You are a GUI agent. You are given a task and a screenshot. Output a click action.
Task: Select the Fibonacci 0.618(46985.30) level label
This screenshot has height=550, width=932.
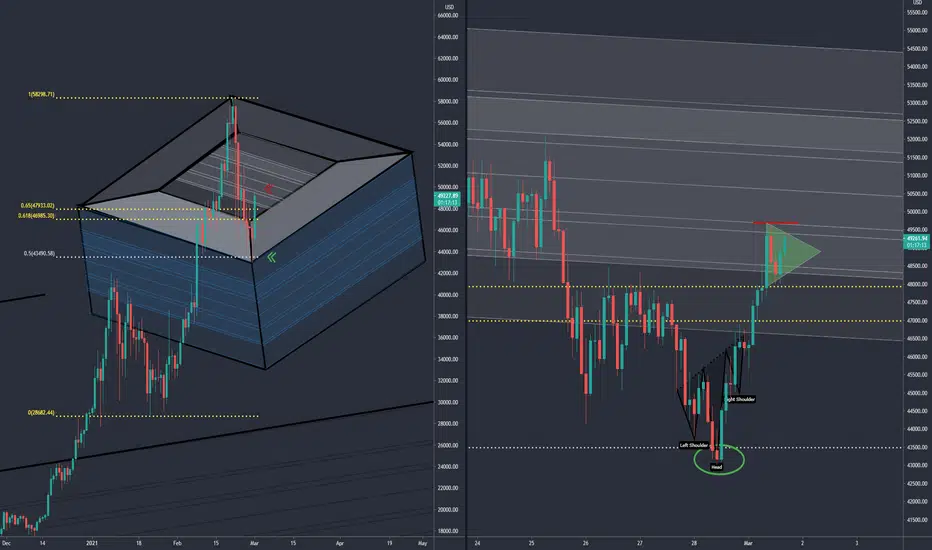(36, 216)
